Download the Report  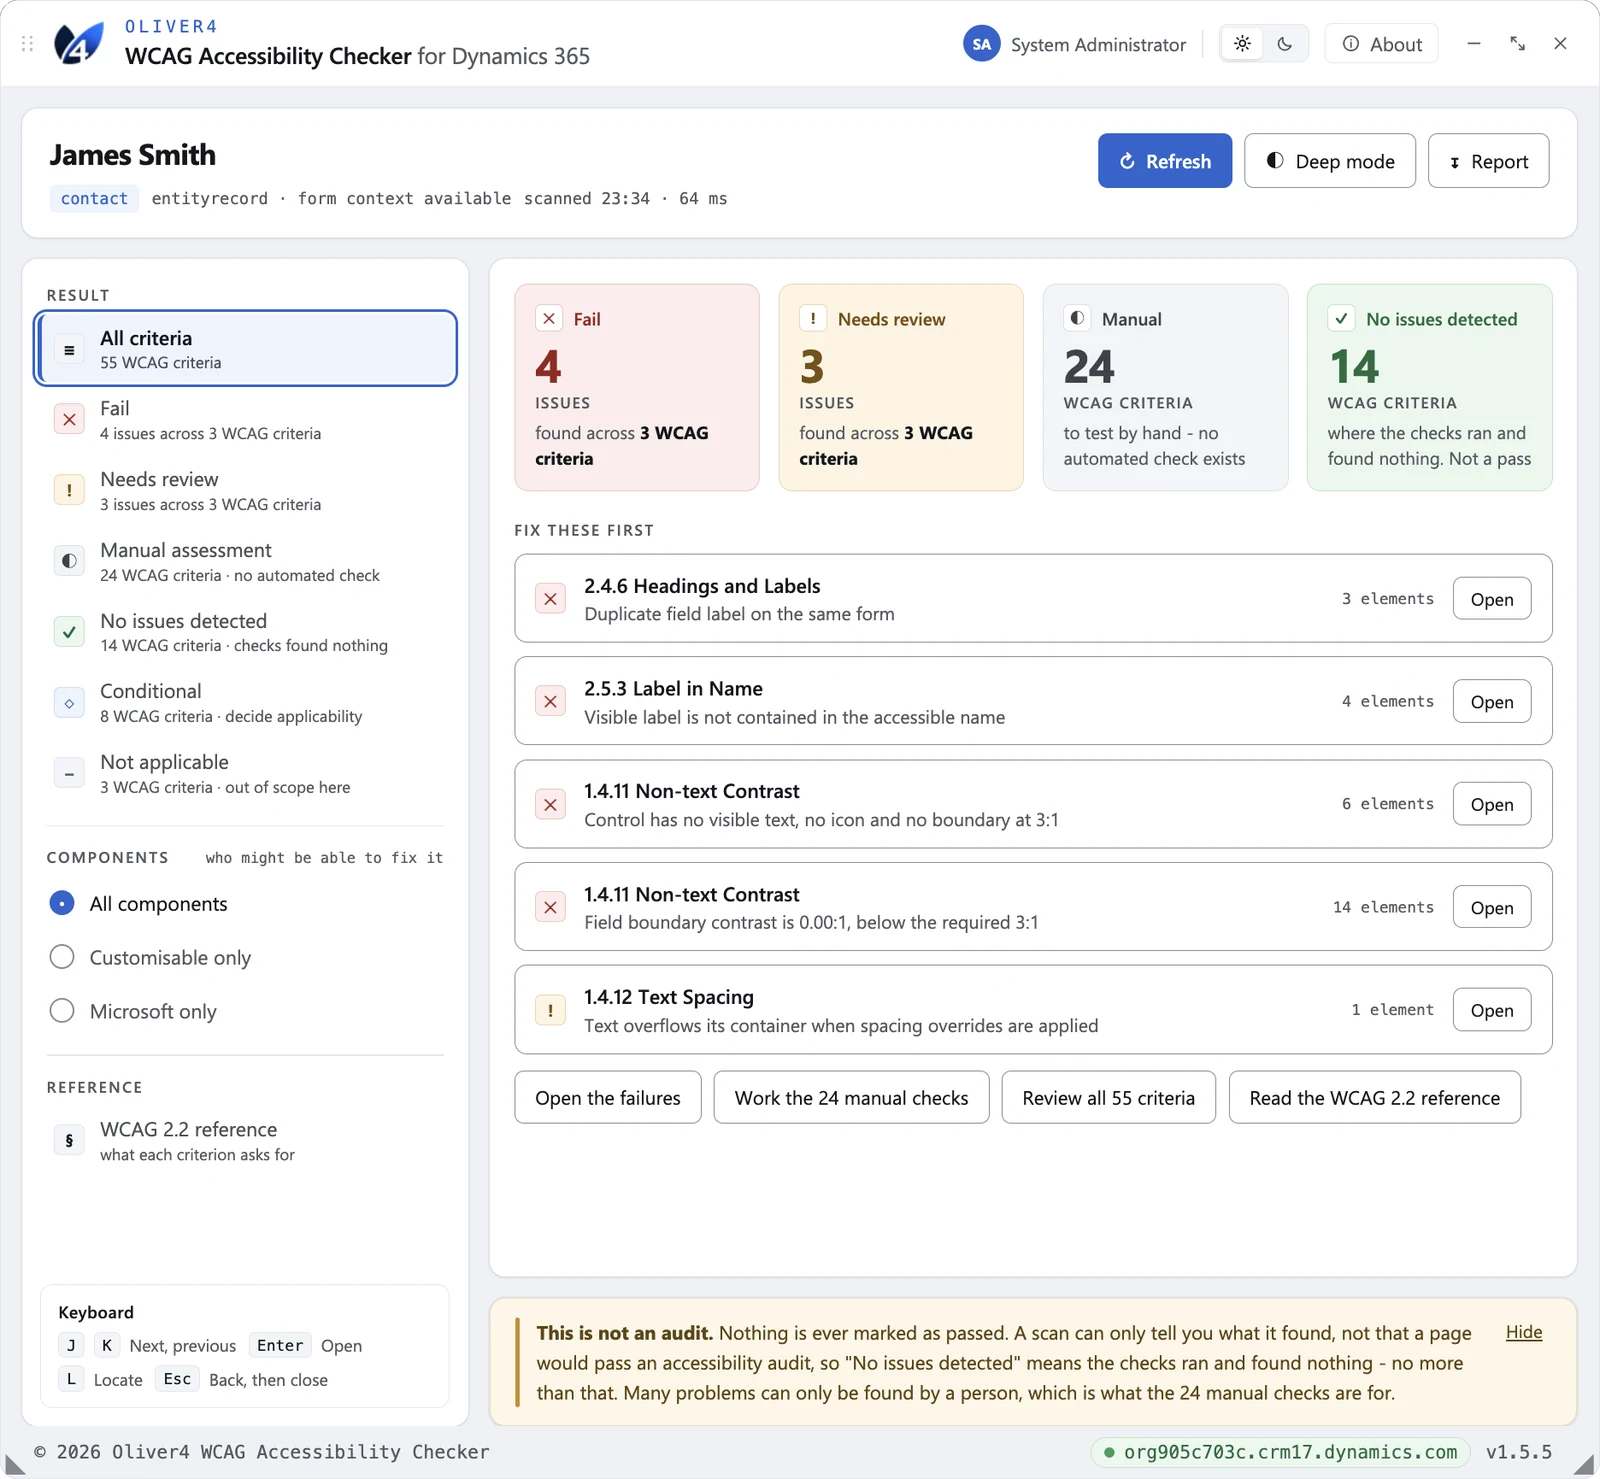[1489, 161]
